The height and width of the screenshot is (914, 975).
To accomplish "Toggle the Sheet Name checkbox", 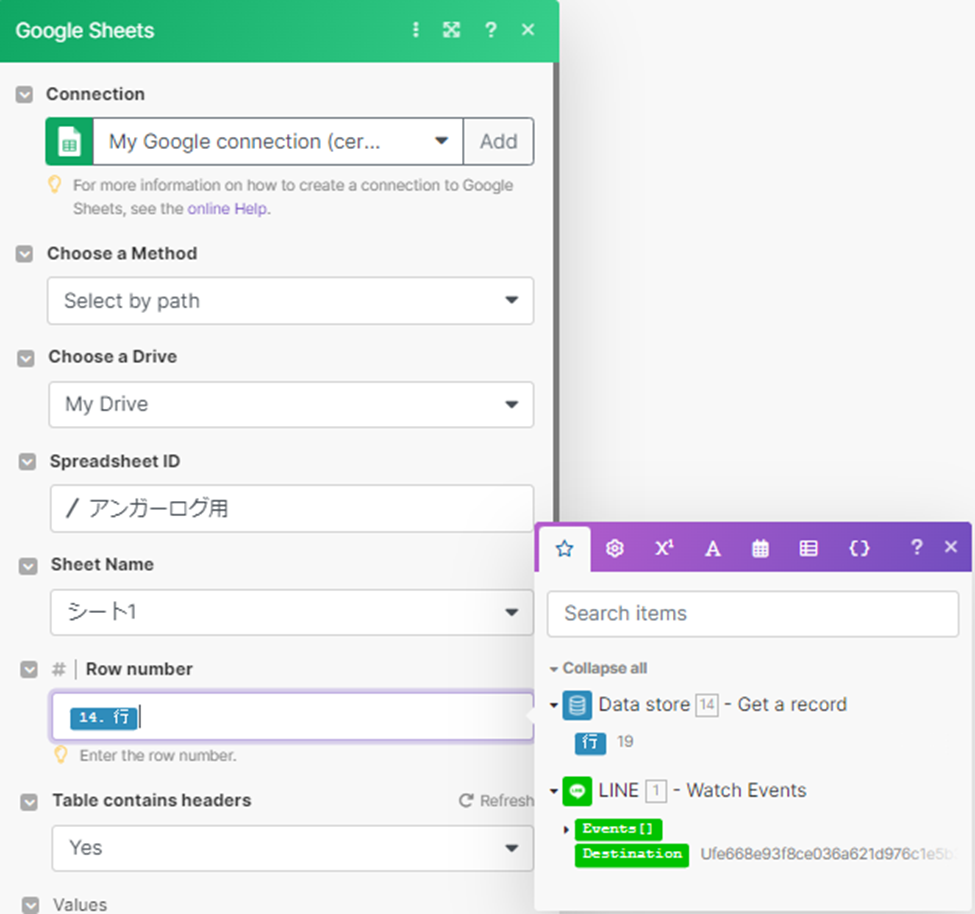I will (28, 566).
